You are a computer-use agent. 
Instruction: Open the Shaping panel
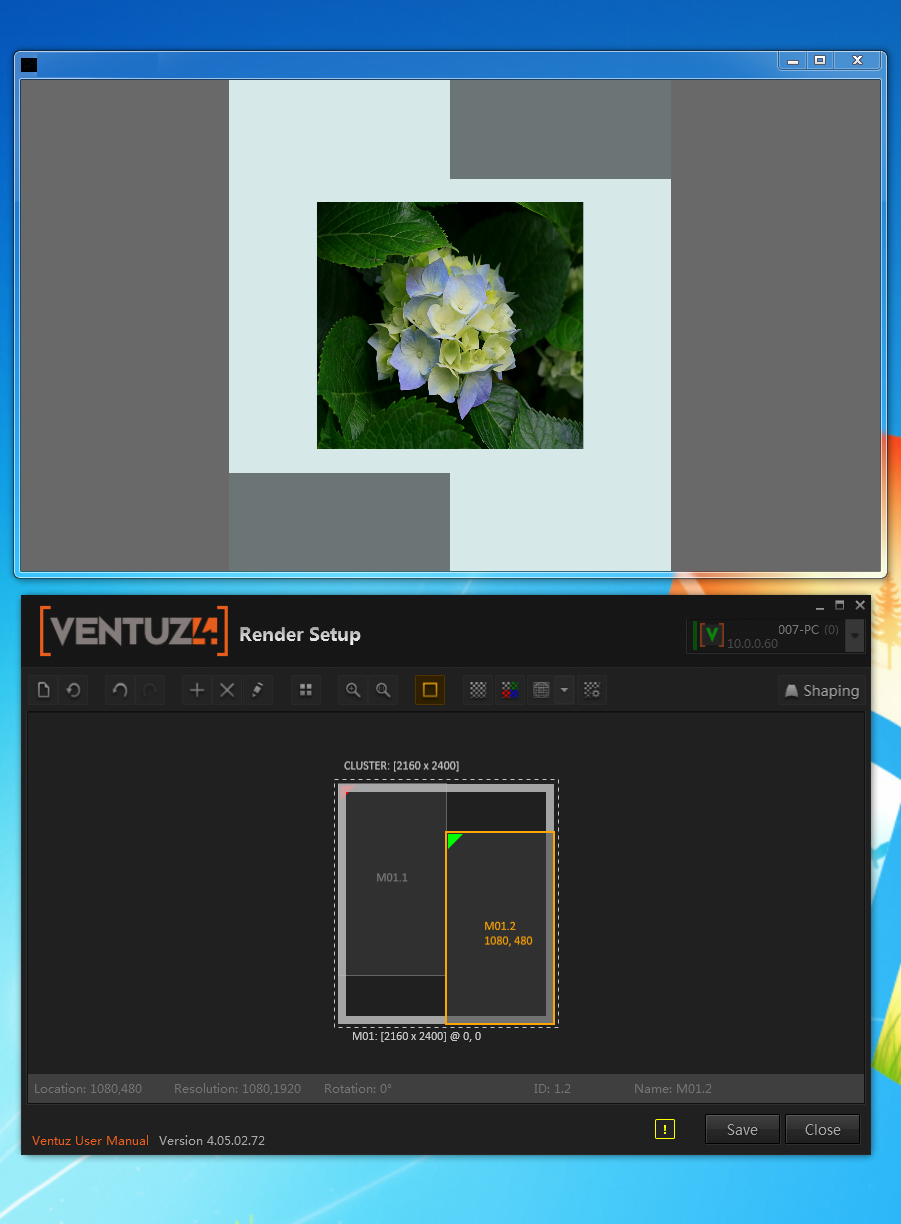[820, 690]
